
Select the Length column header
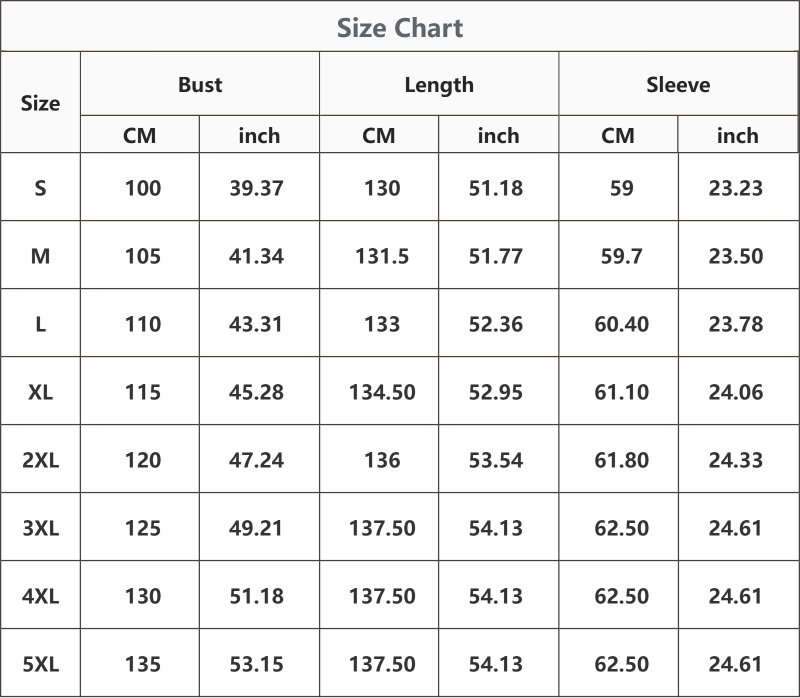tap(439, 85)
